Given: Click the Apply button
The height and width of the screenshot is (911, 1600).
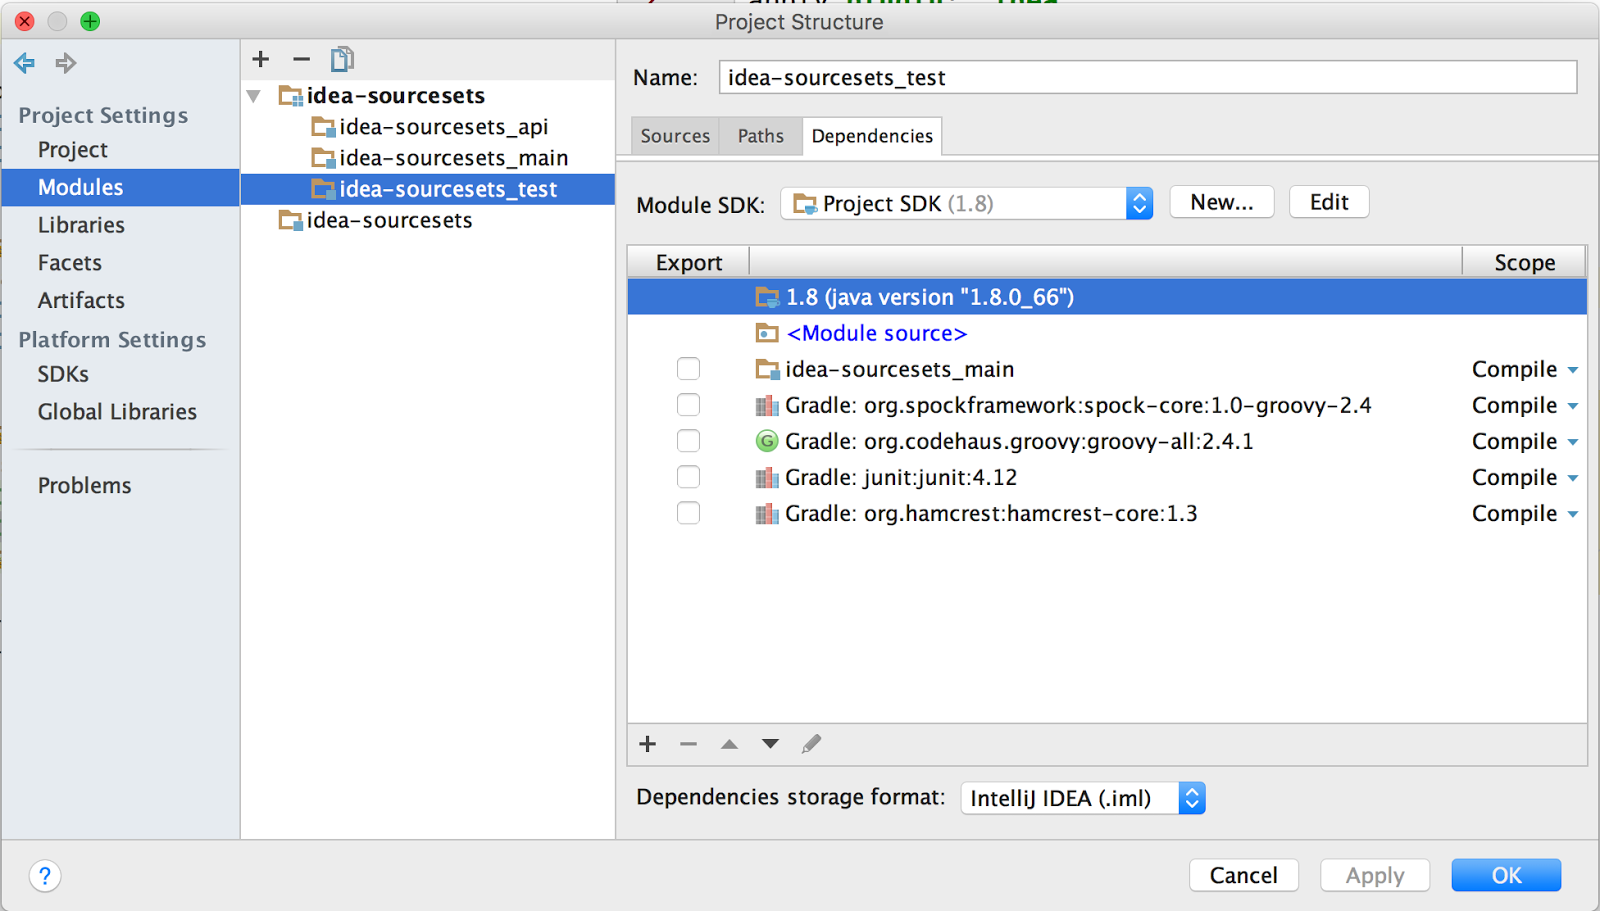Looking at the screenshot, I should pyautogui.click(x=1374, y=875).
